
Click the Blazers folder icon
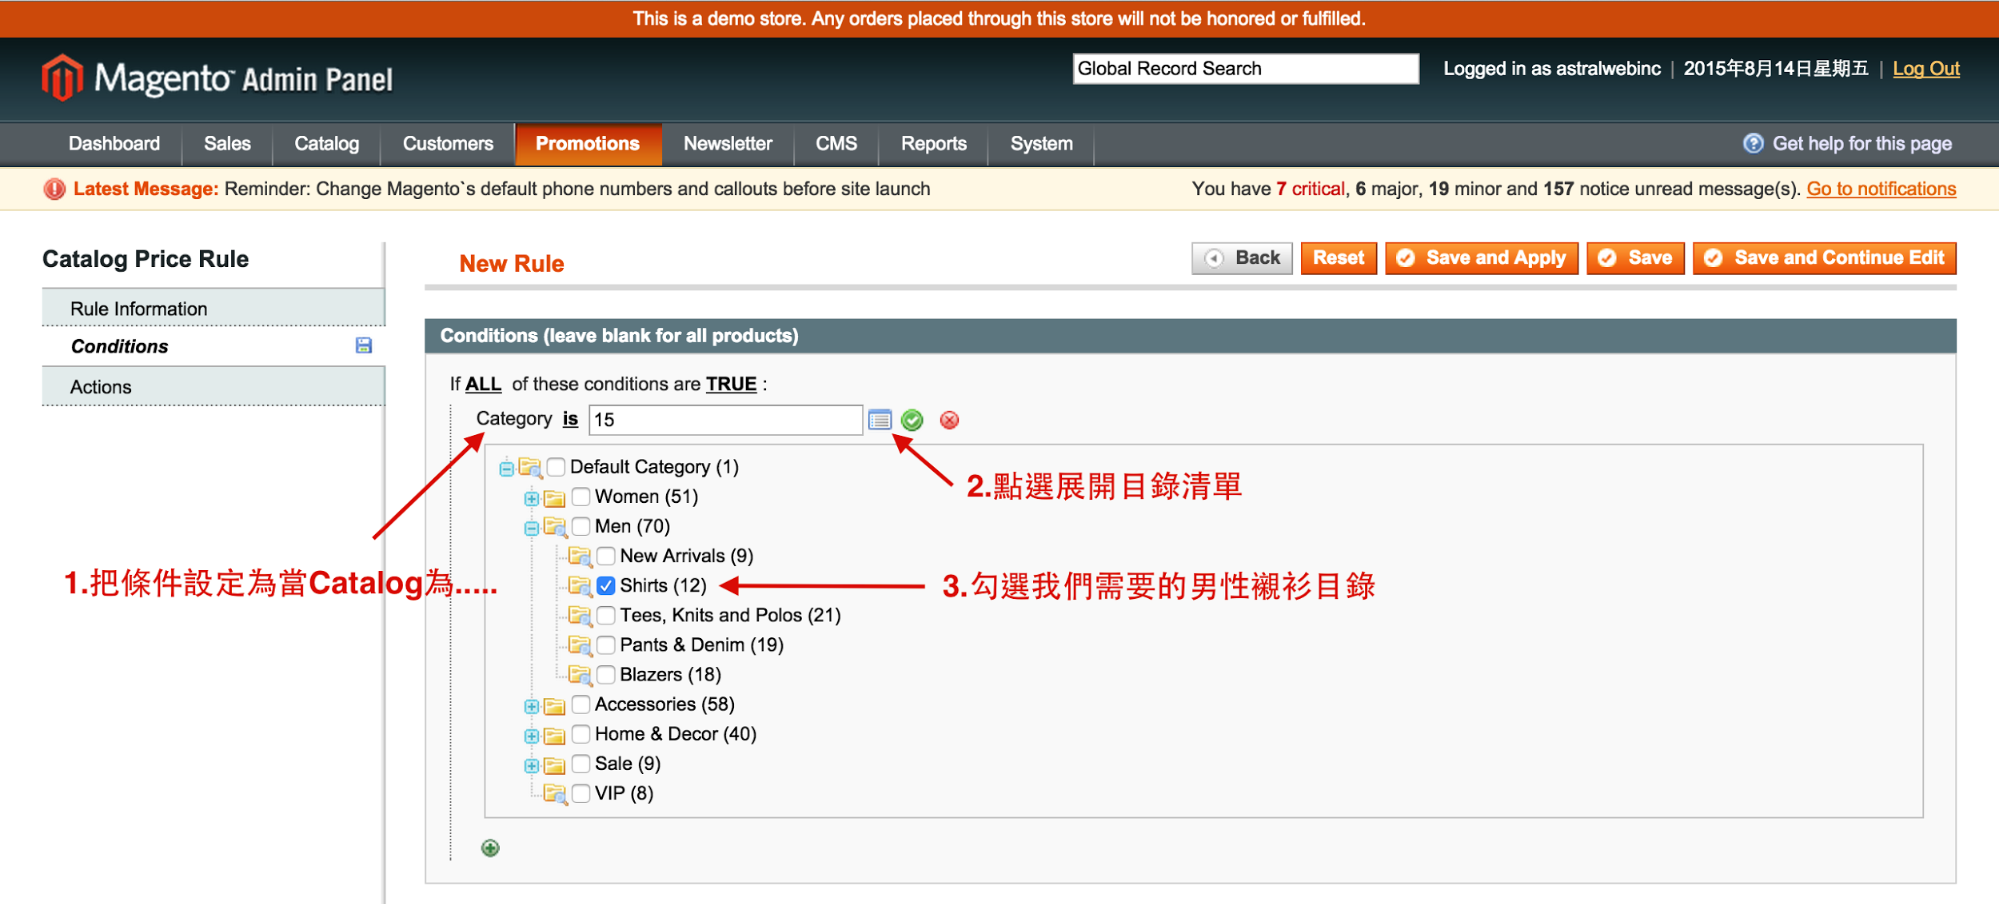tap(580, 675)
